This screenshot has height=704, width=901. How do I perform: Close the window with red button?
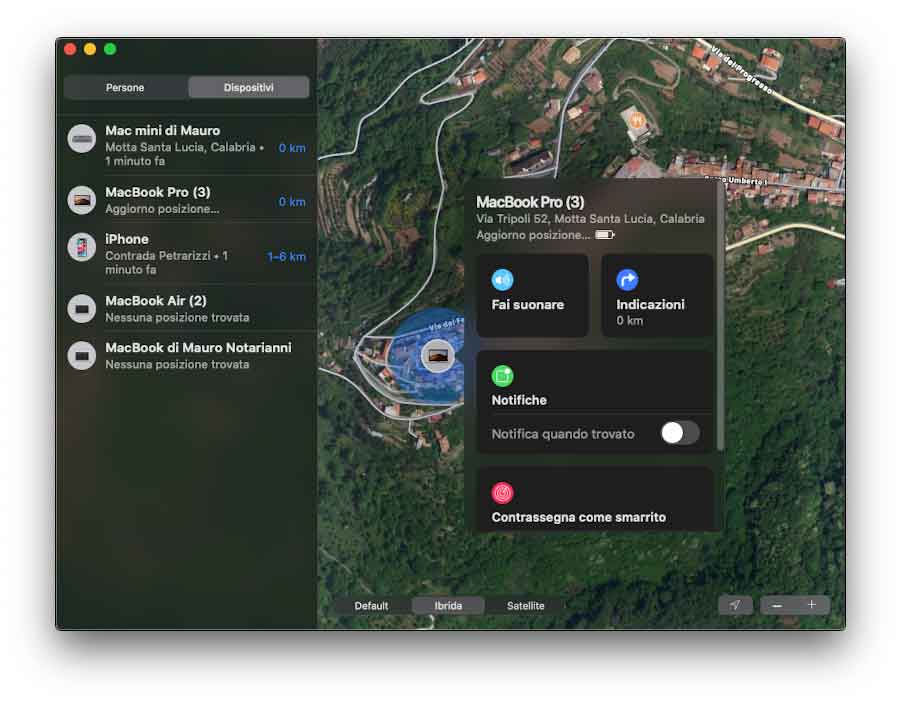click(71, 49)
